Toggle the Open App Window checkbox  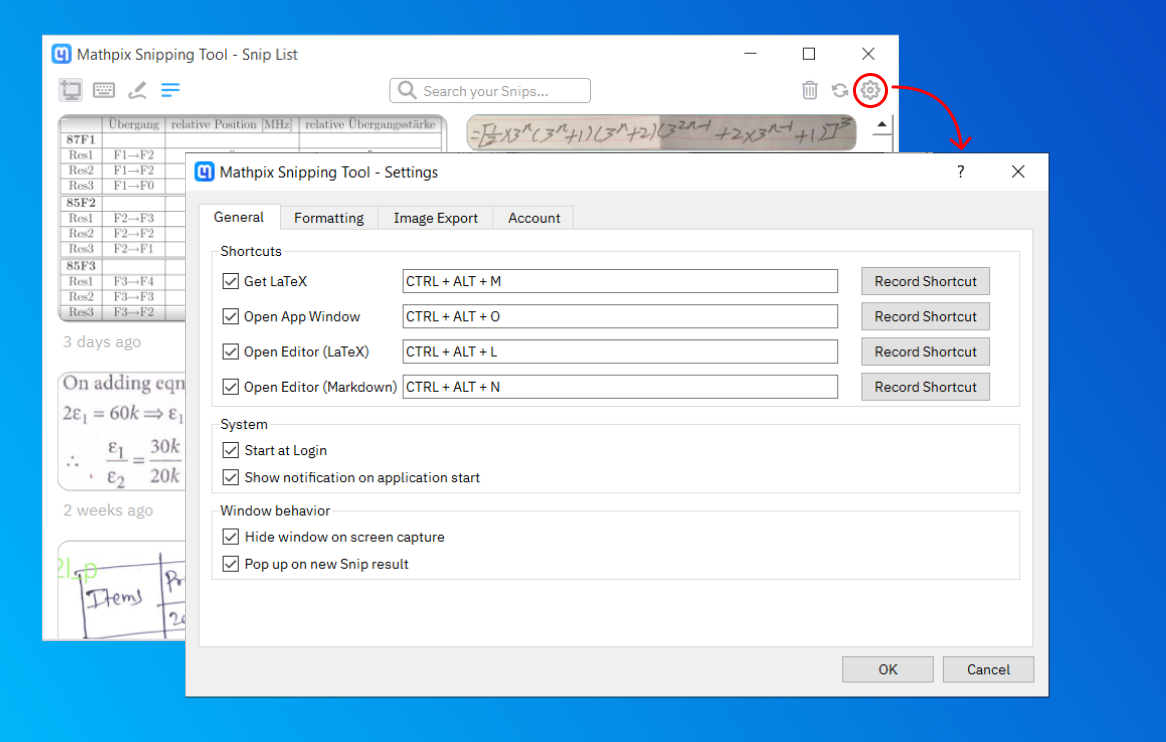[x=231, y=316]
